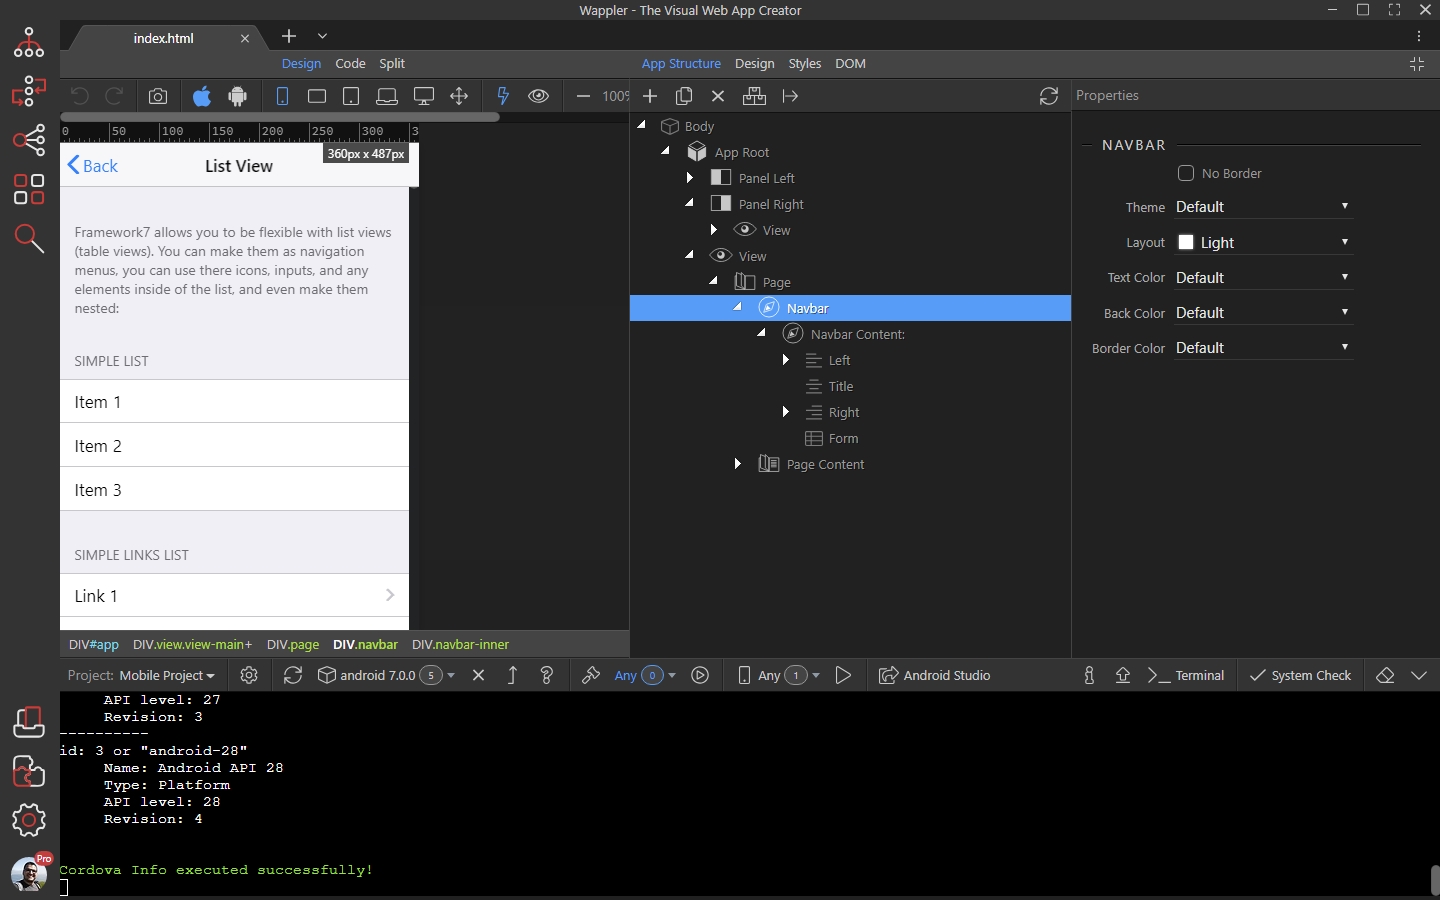Click the help question mark icon
1440x900 pixels.
point(546,675)
